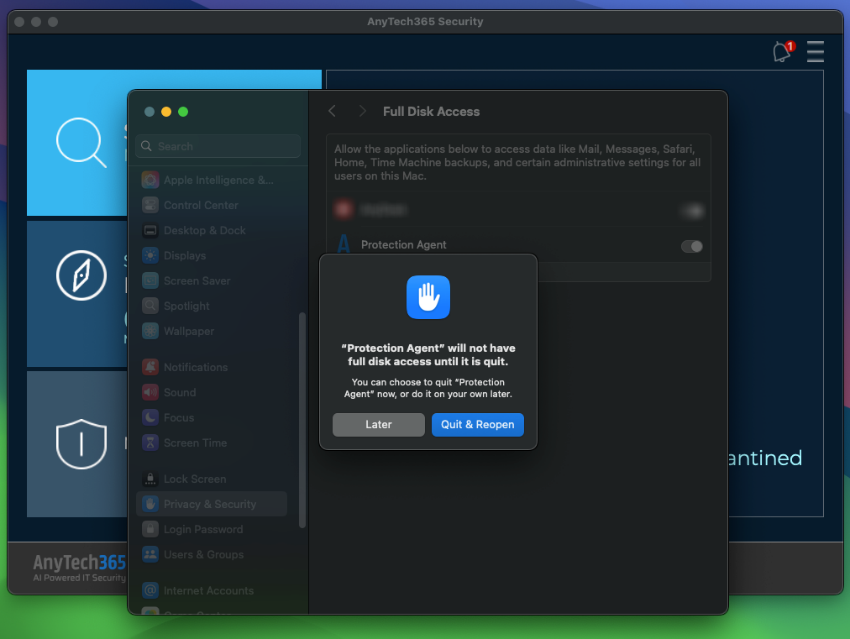Open Wallpaper settings
Image resolution: width=850 pixels, height=639 pixels.
(211, 331)
